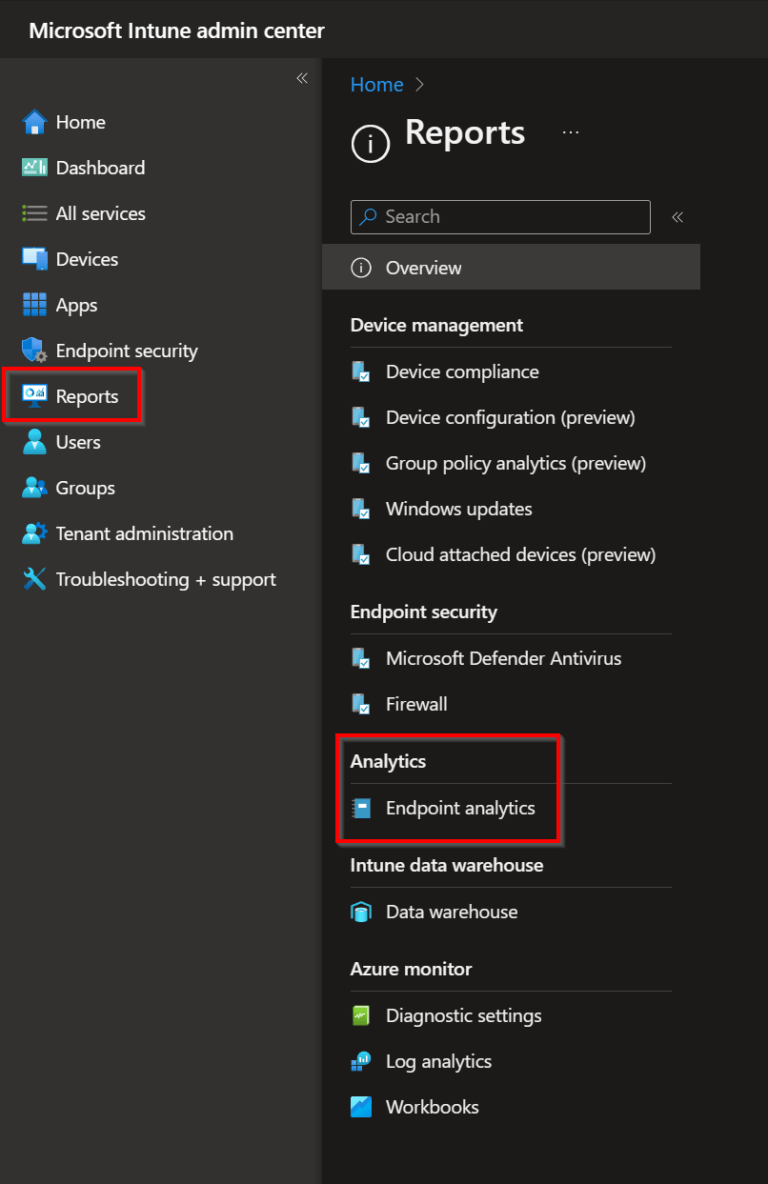Click the Data warehouse icon
Viewport: 768px width, 1184px height.
coord(361,912)
